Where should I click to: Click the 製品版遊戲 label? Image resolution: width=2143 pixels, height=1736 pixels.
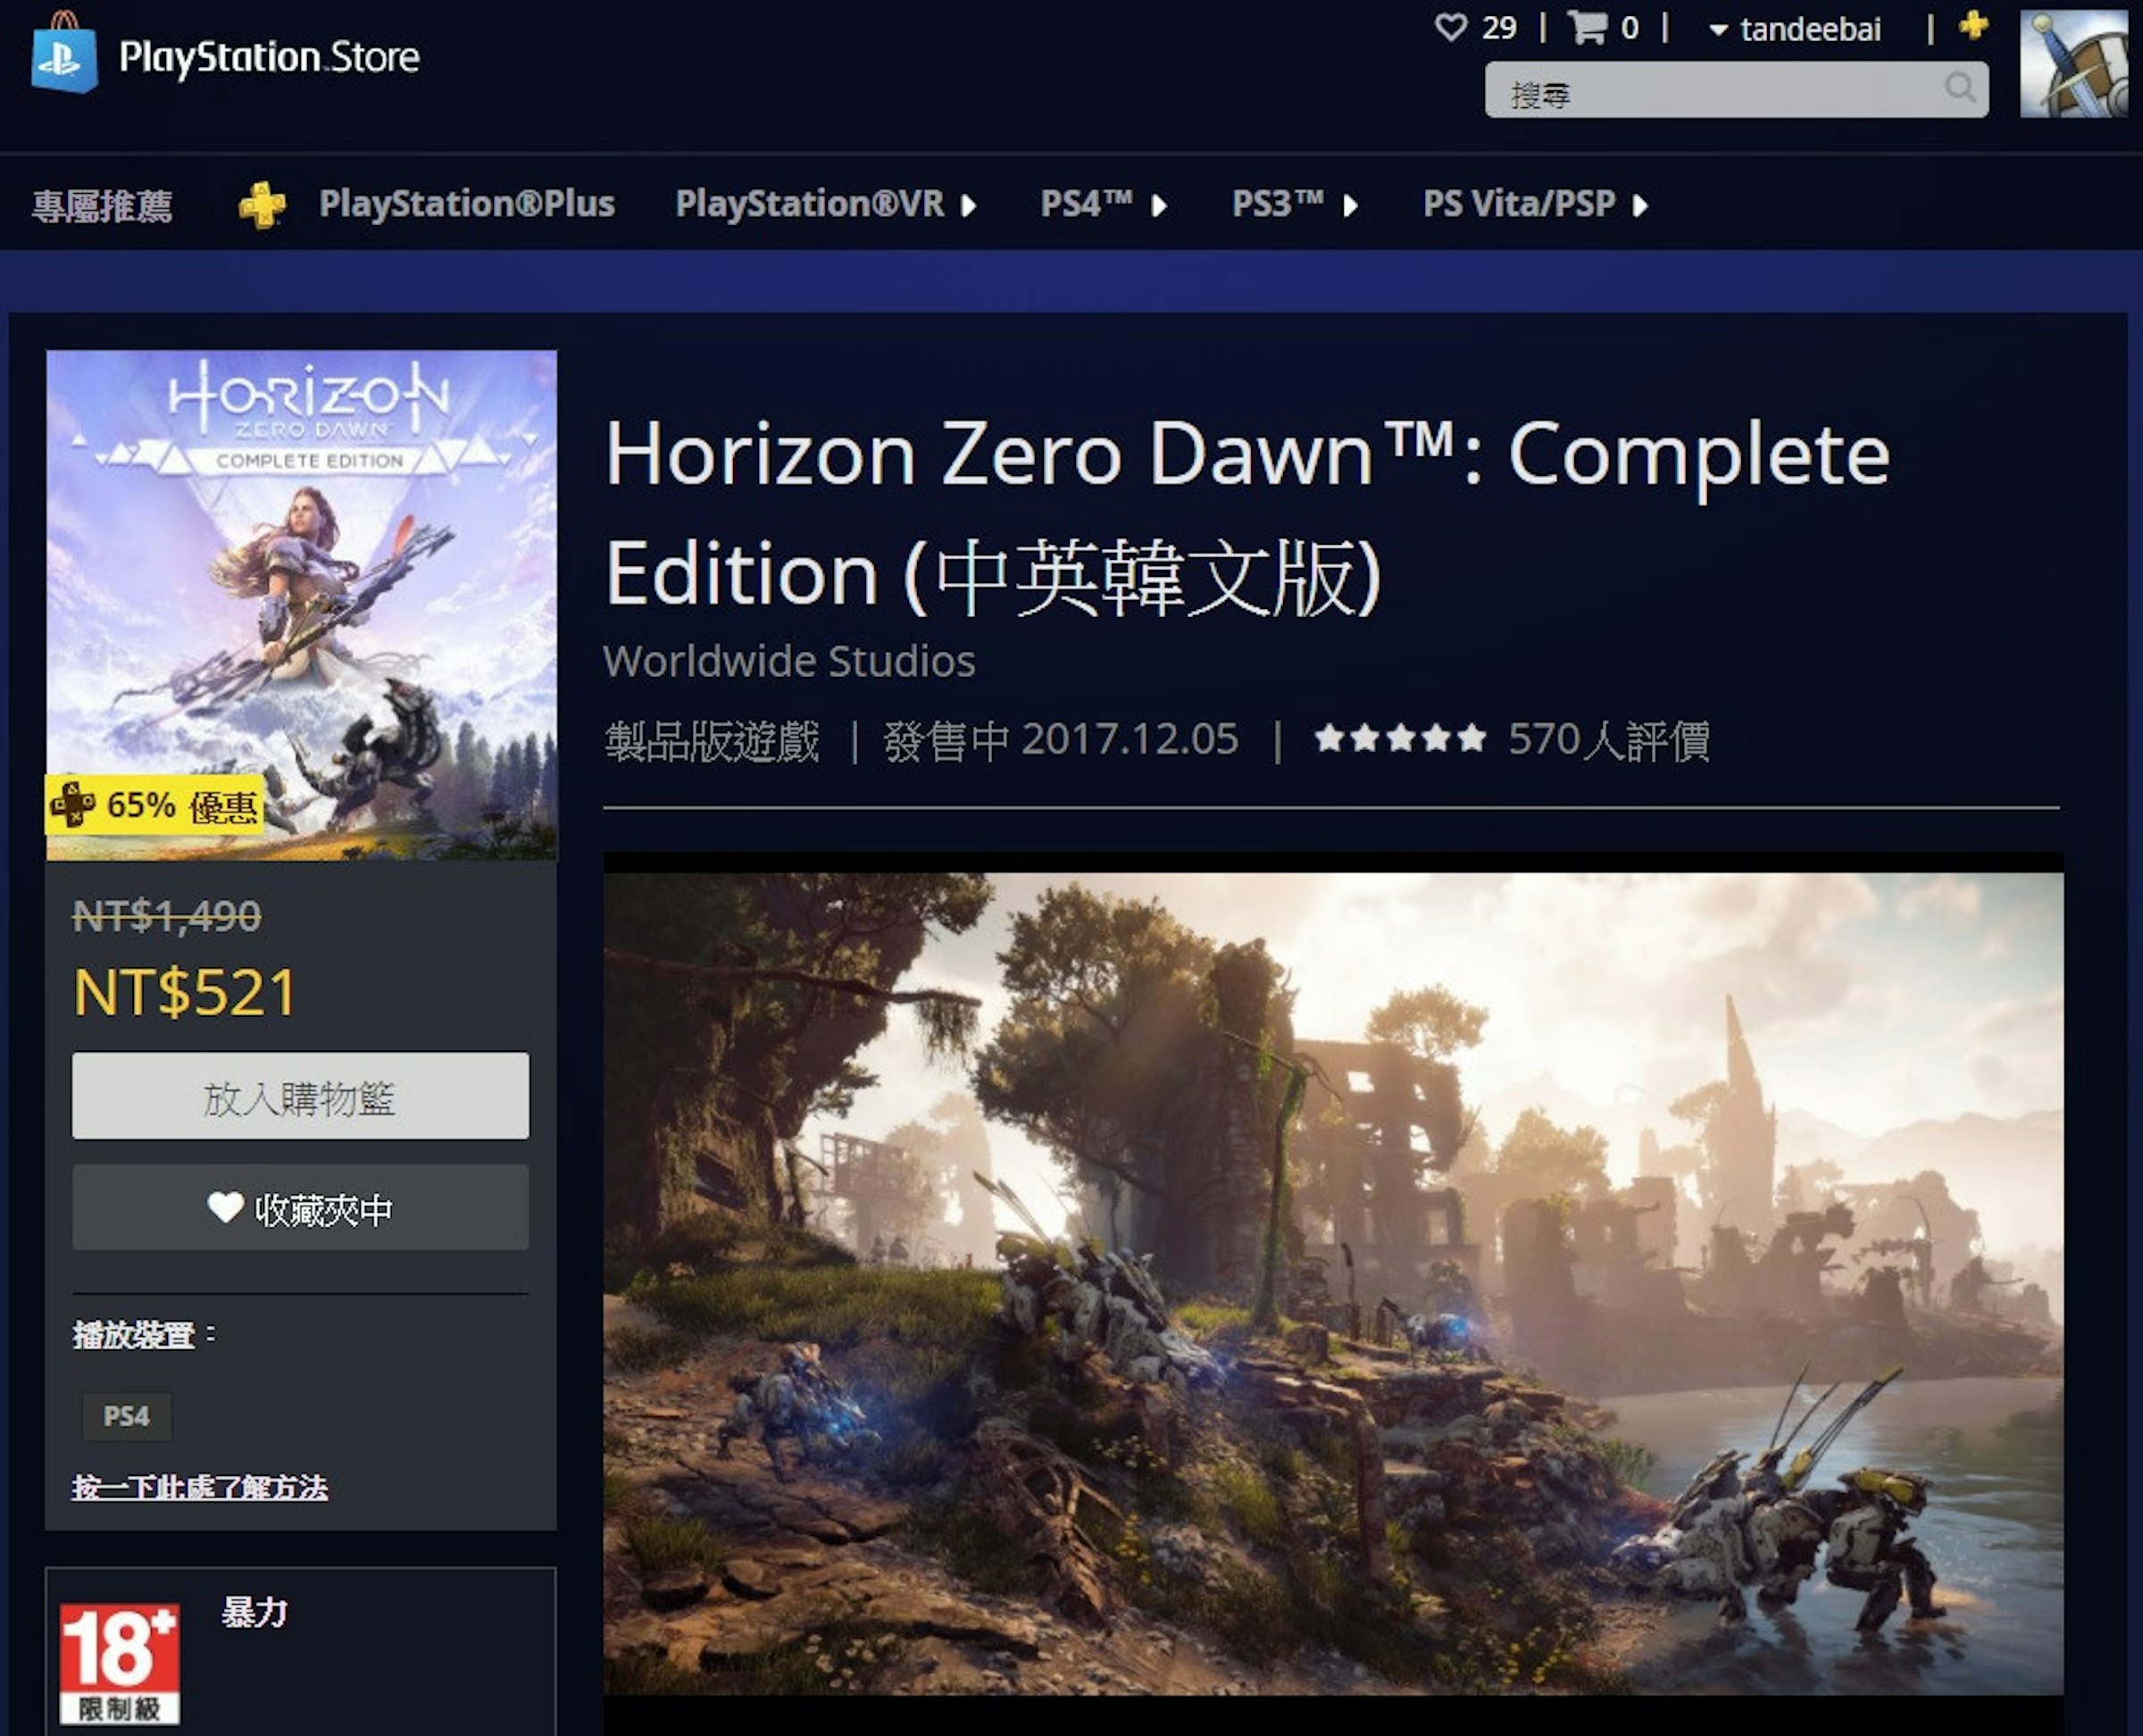tap(712, 740)
